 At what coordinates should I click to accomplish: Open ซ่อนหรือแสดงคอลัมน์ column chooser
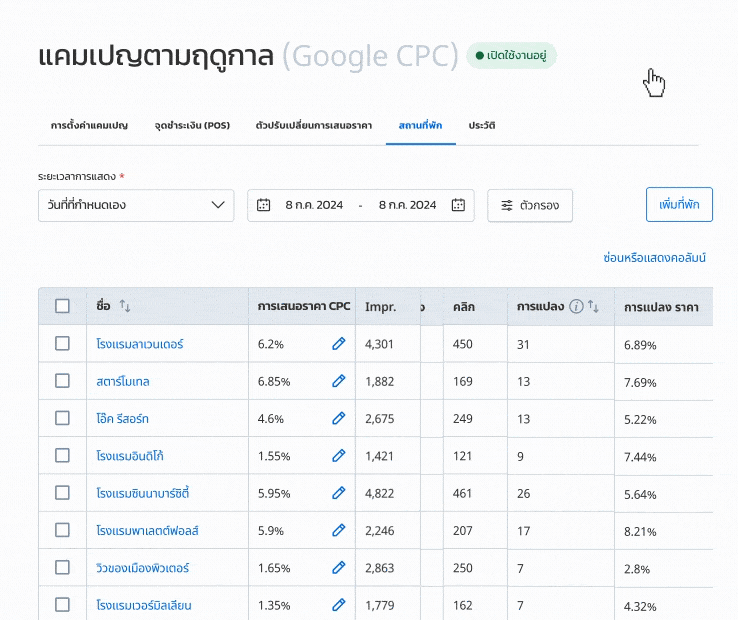tap(654, 258)
